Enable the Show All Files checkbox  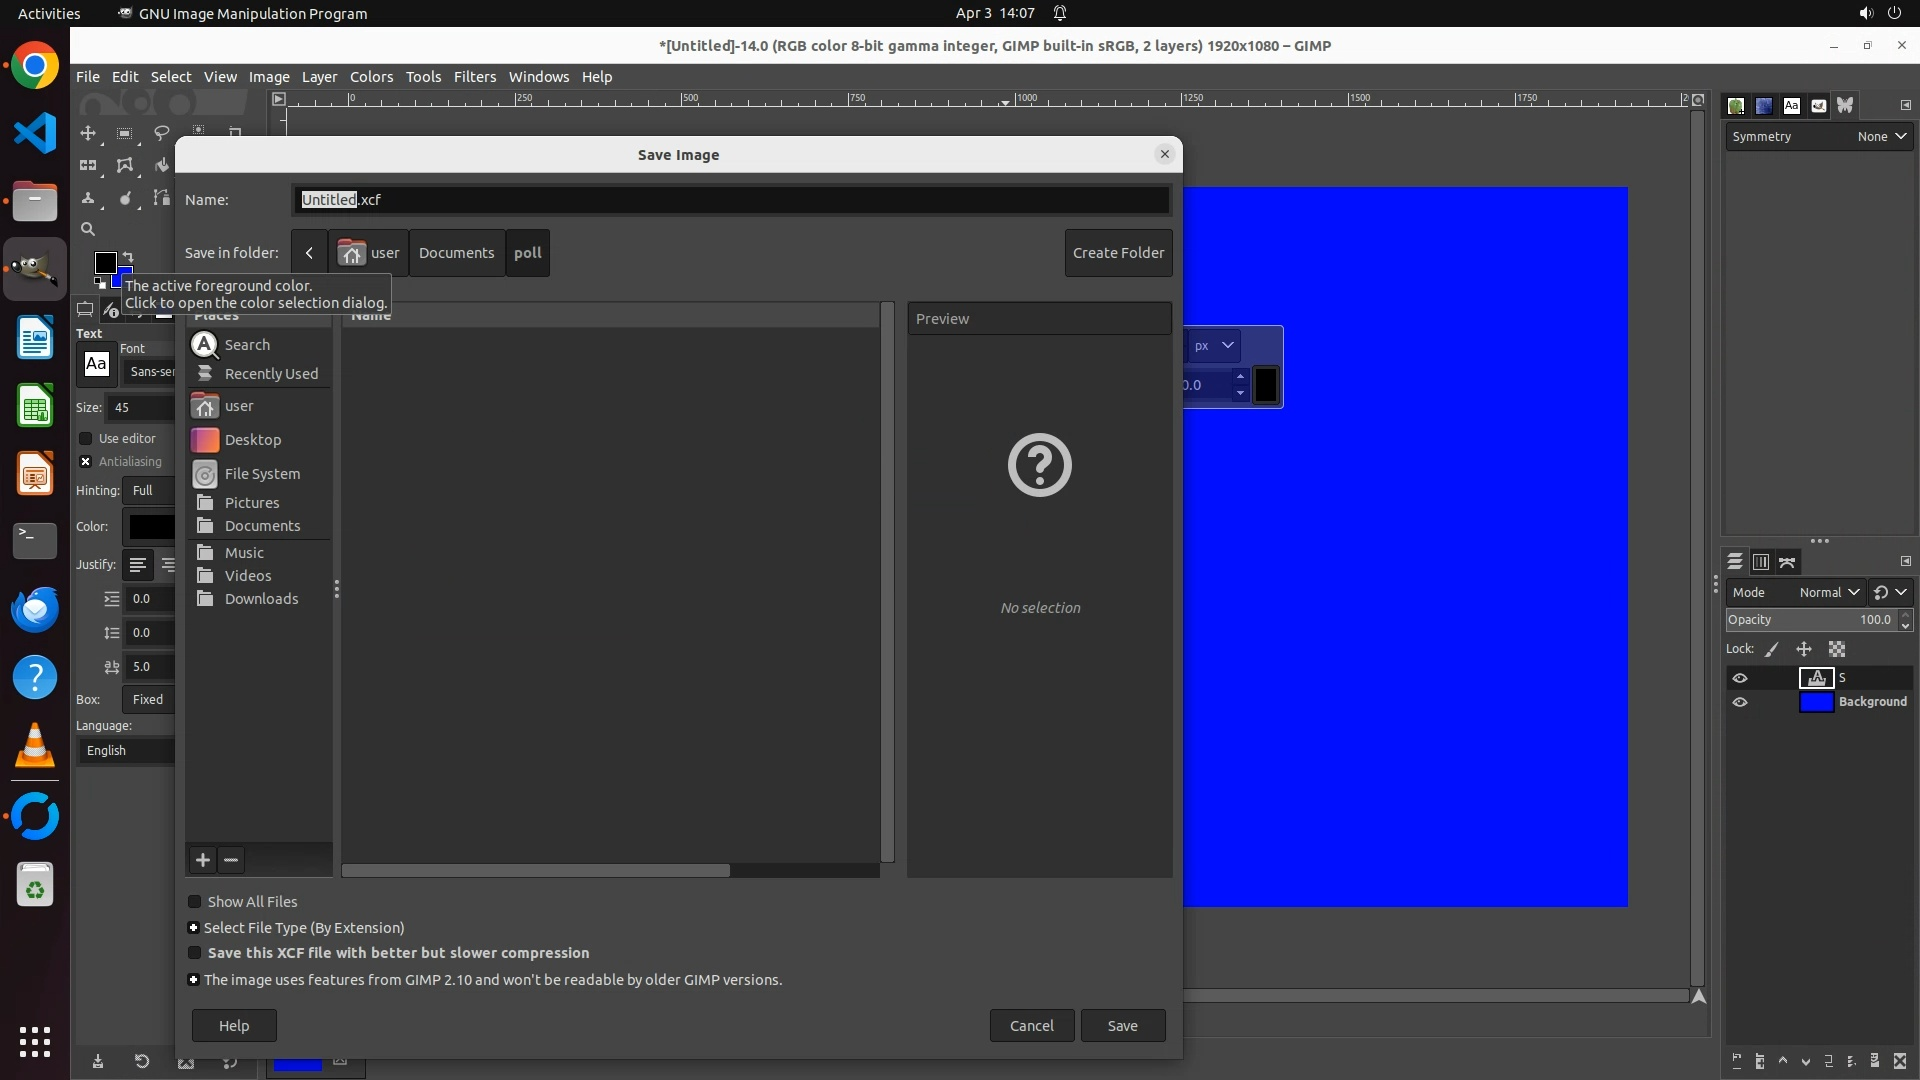pyautogui.click(x=195, y=902)
